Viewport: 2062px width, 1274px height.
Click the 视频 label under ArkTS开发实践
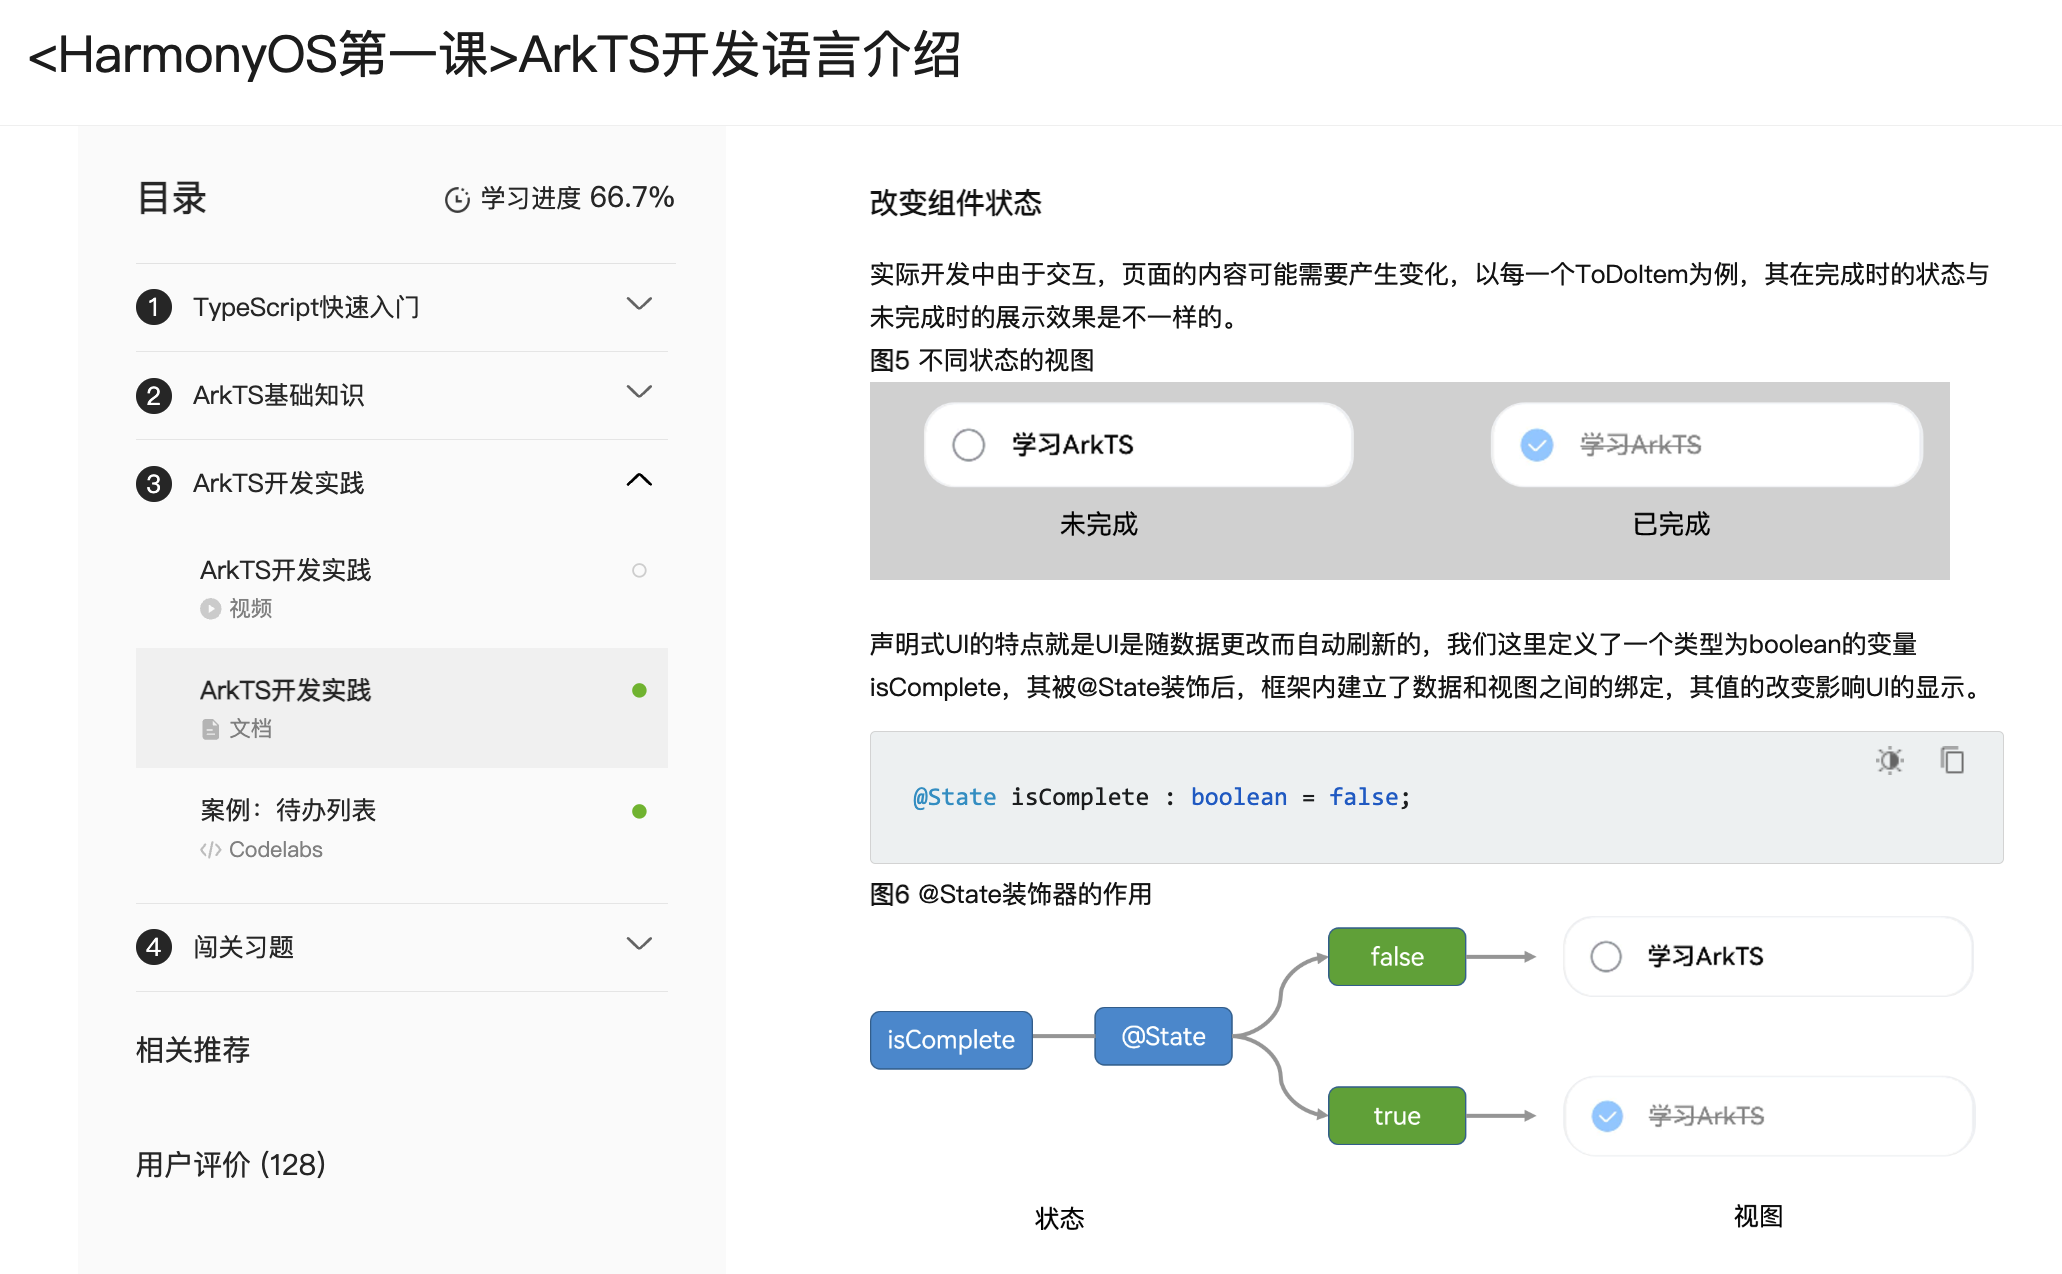click(x=250, y=608)
